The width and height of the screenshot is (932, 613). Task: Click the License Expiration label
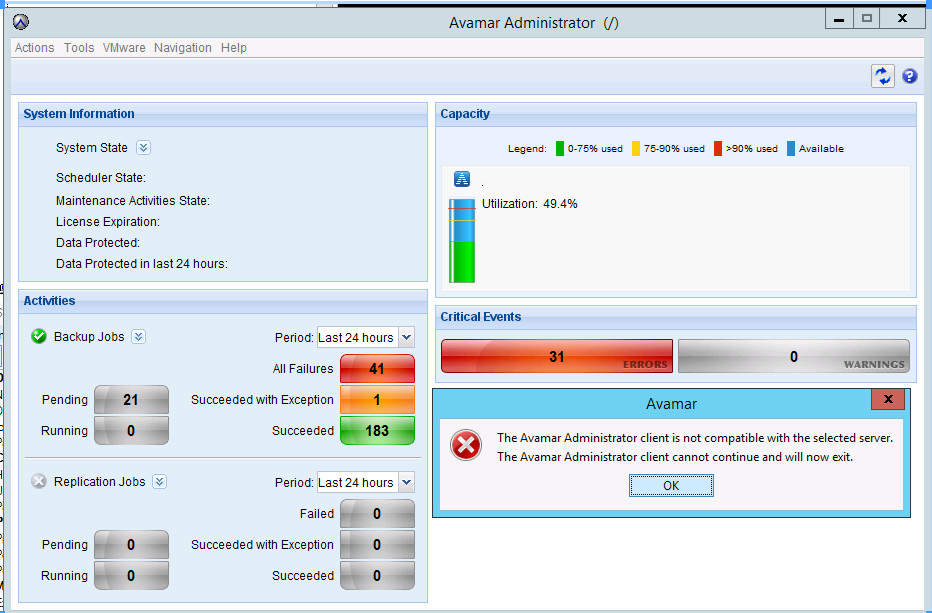[108, 222]
